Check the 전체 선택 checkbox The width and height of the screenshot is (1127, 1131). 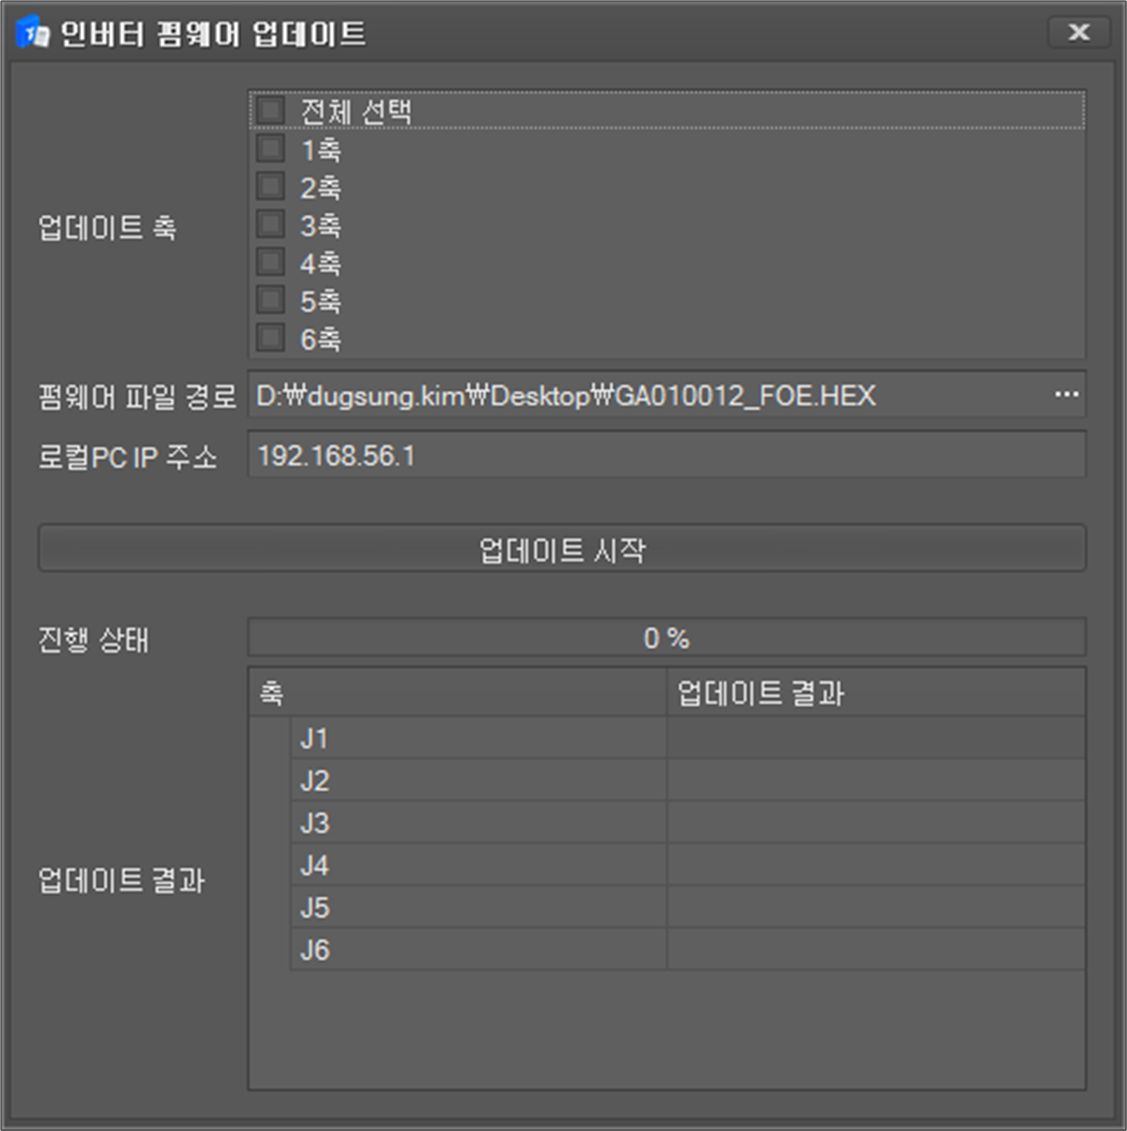[271, 110]
